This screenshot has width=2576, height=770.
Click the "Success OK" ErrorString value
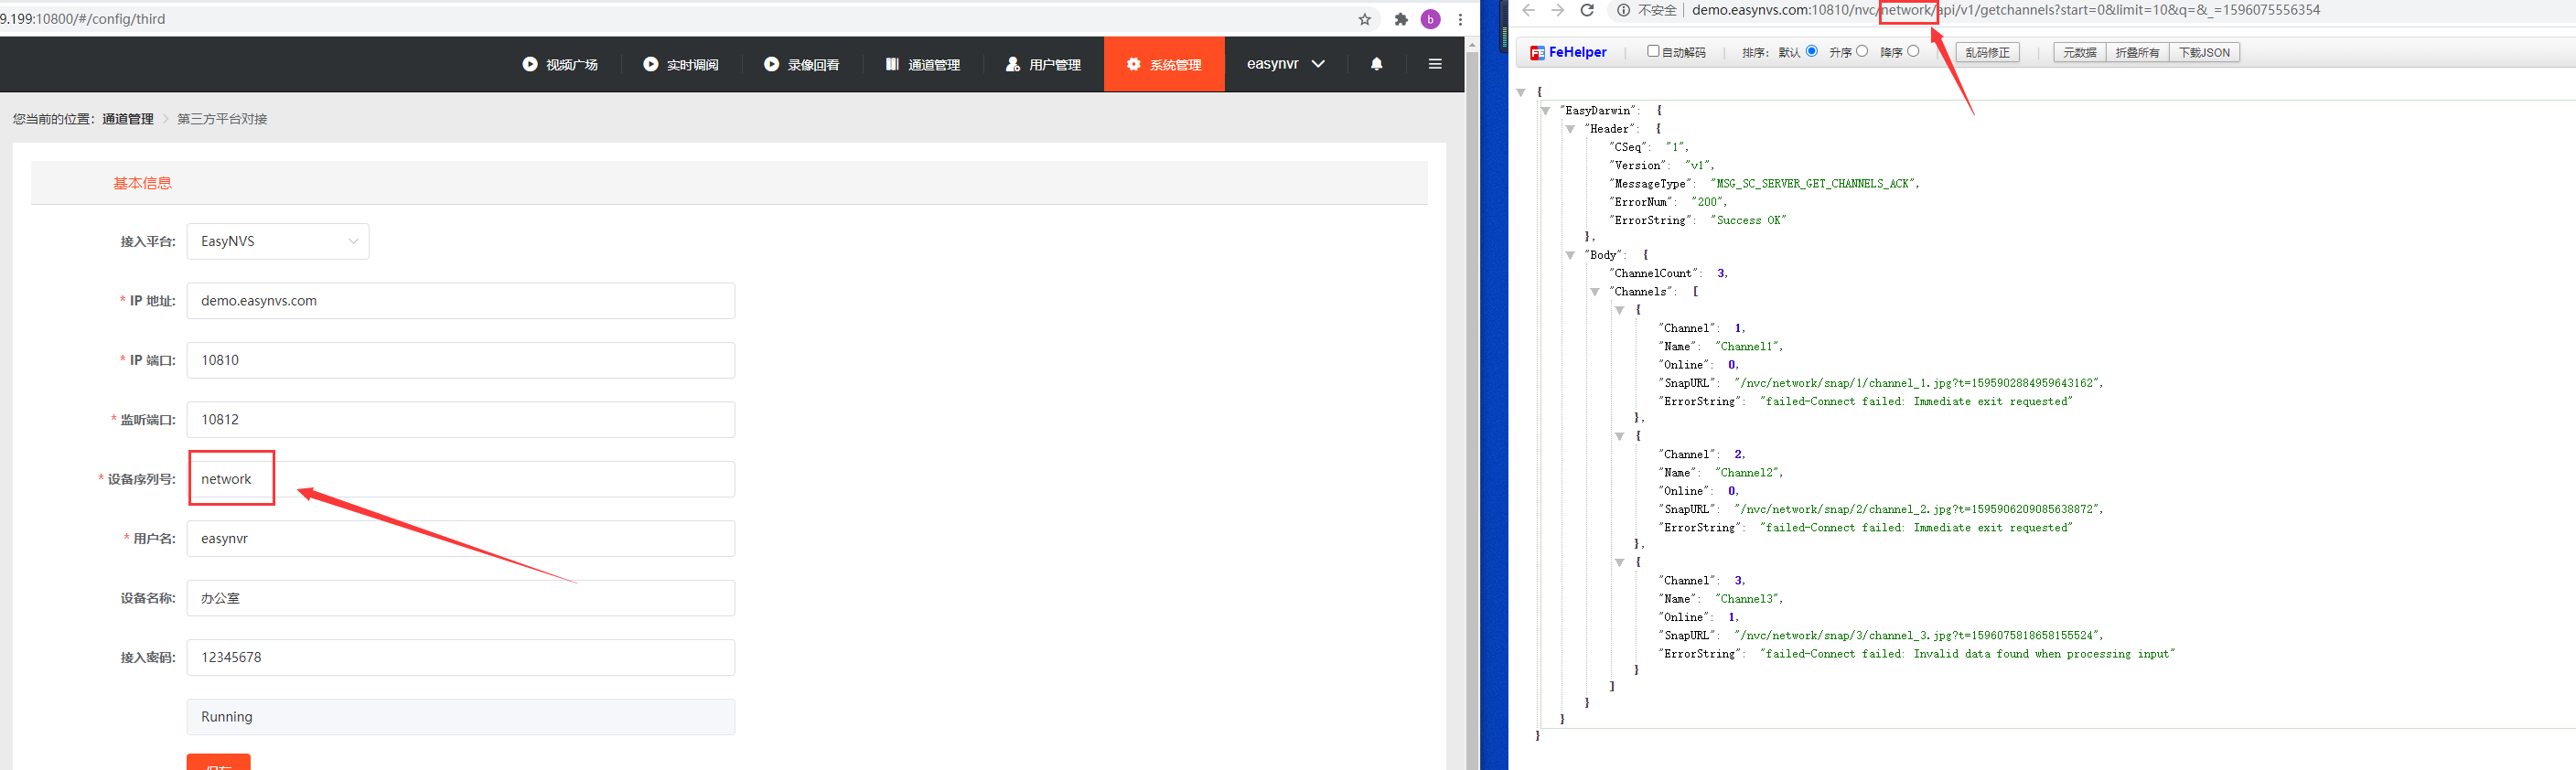pos(1748,220)
